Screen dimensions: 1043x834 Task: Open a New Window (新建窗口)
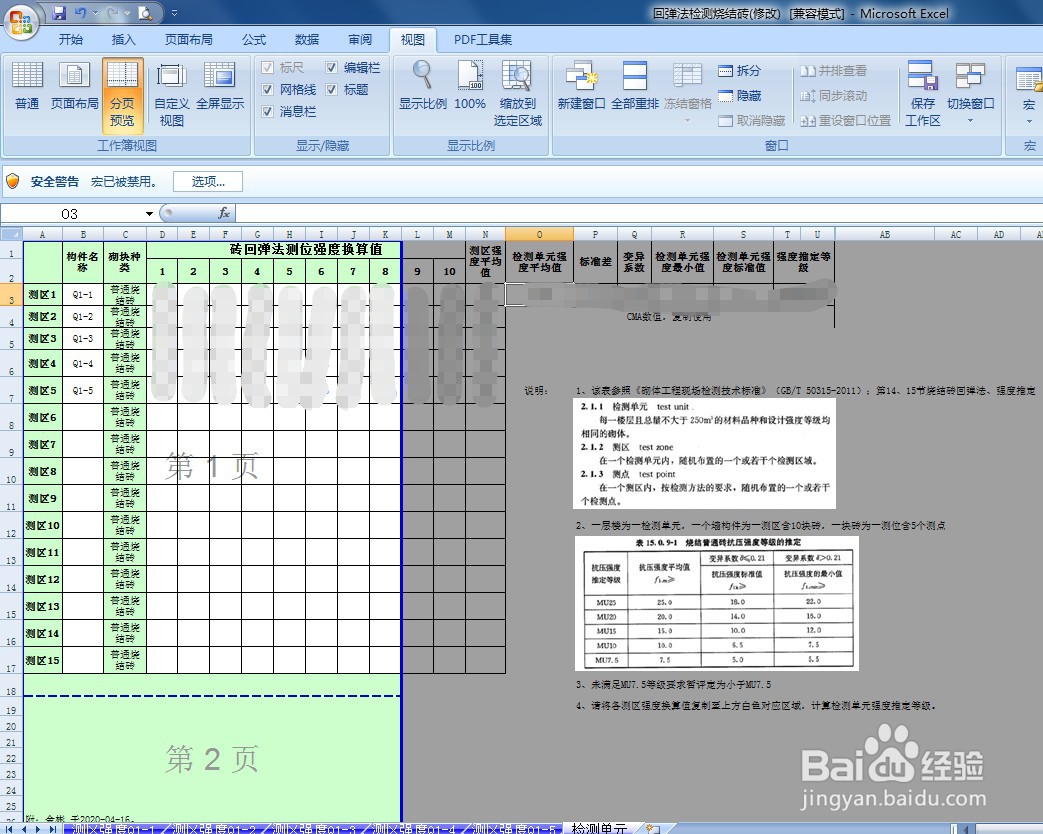581,85
